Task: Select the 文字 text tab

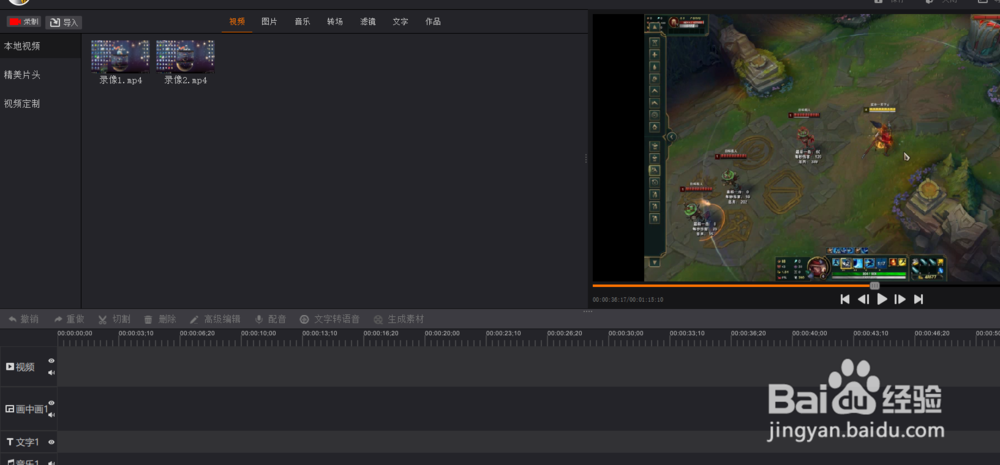Action: click(401, 22)
